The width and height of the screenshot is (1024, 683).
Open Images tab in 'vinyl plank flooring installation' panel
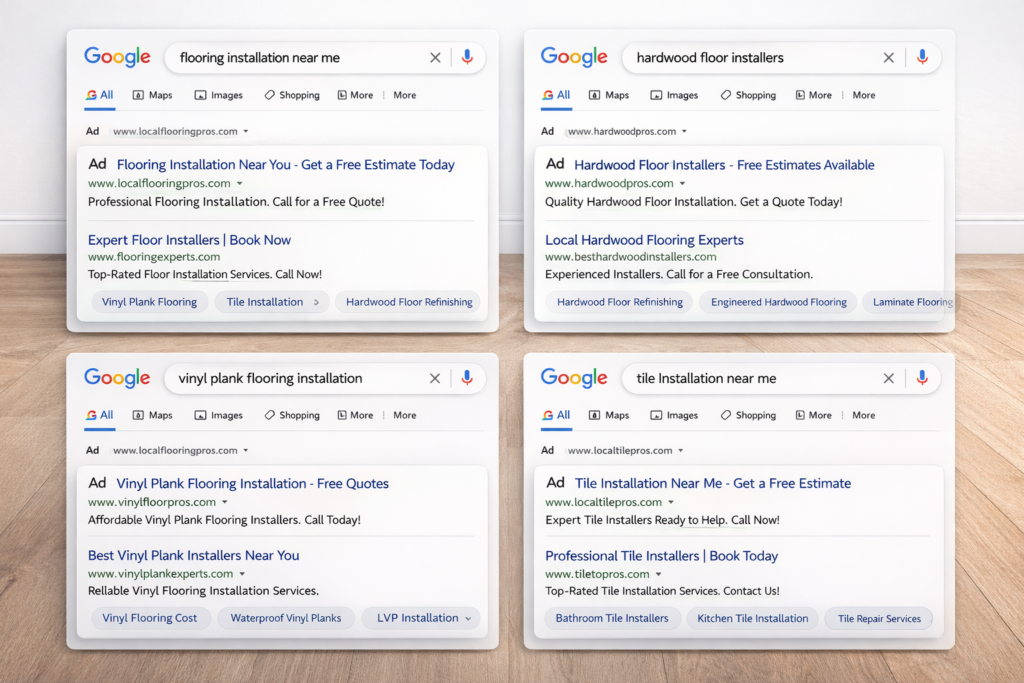[219, 415]
